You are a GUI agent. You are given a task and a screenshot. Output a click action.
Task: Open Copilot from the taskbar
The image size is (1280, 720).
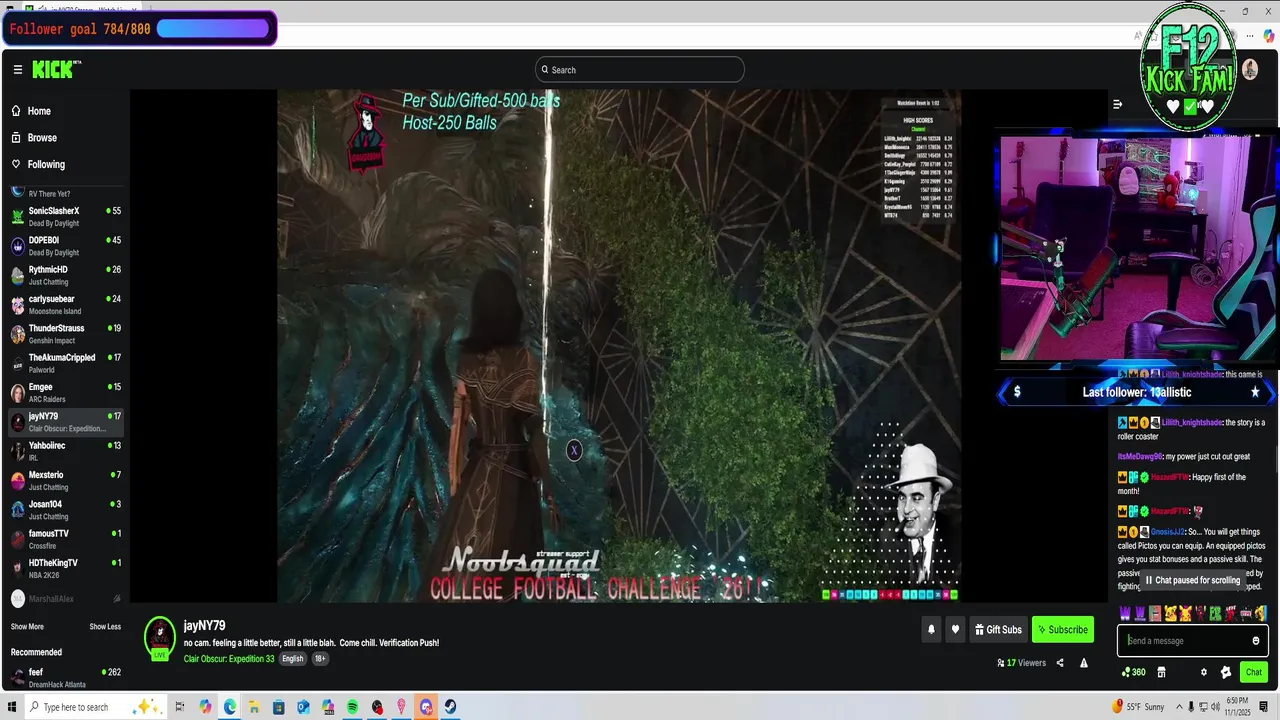tap(205, 707)
